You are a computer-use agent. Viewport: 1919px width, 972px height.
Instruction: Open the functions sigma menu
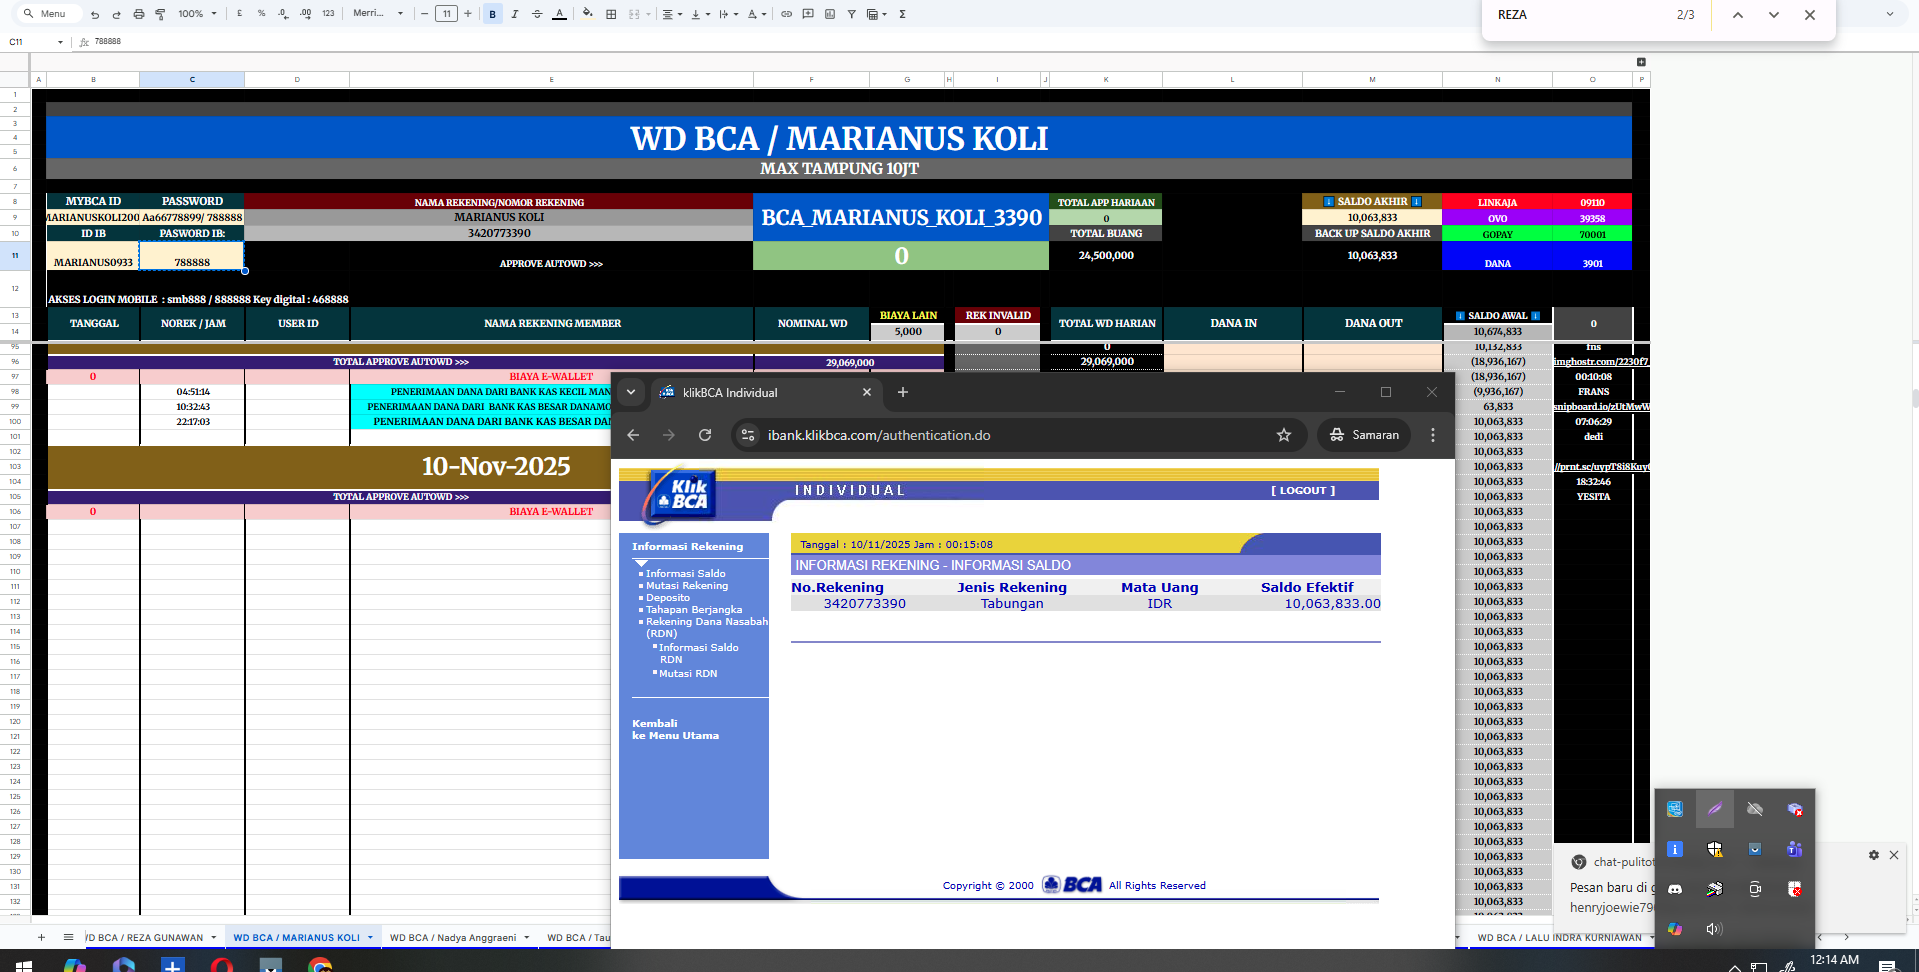coord(902,14)
